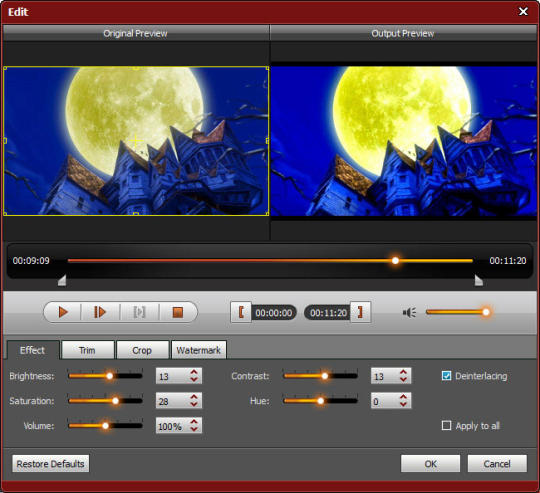Click the Restore Defaults button
This screenshot has width=540, height=493.
(x=51, y=464)
